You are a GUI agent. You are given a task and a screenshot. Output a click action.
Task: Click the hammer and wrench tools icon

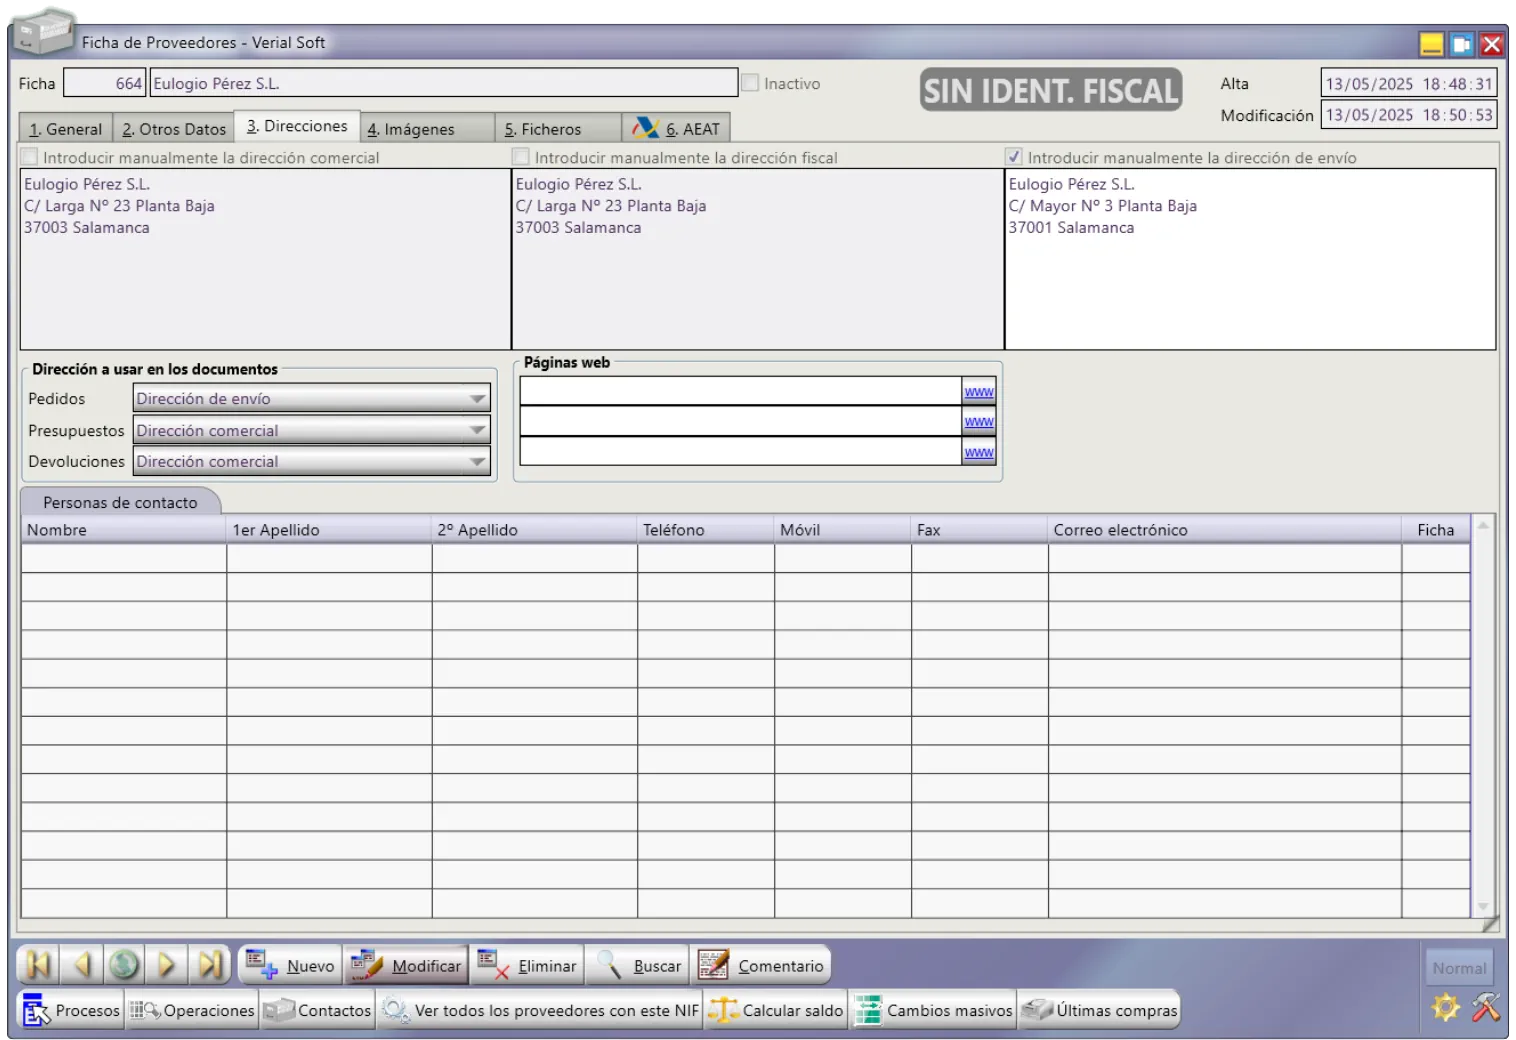(x=1486, y=1007)
